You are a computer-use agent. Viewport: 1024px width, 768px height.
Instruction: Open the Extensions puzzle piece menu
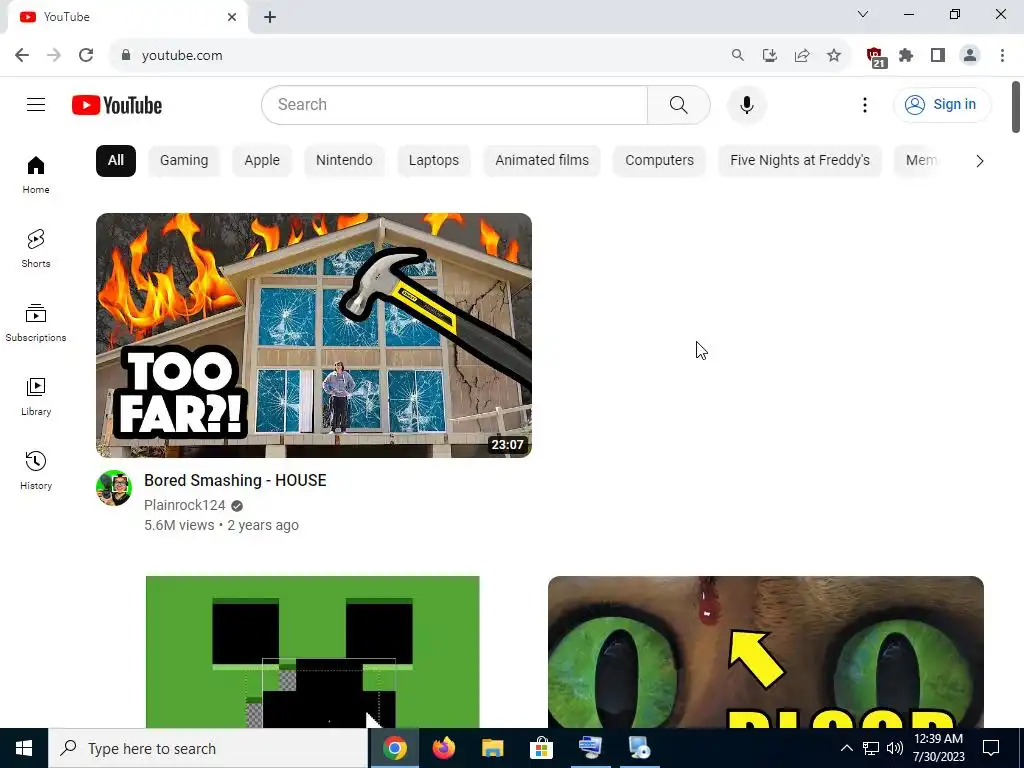906,56
